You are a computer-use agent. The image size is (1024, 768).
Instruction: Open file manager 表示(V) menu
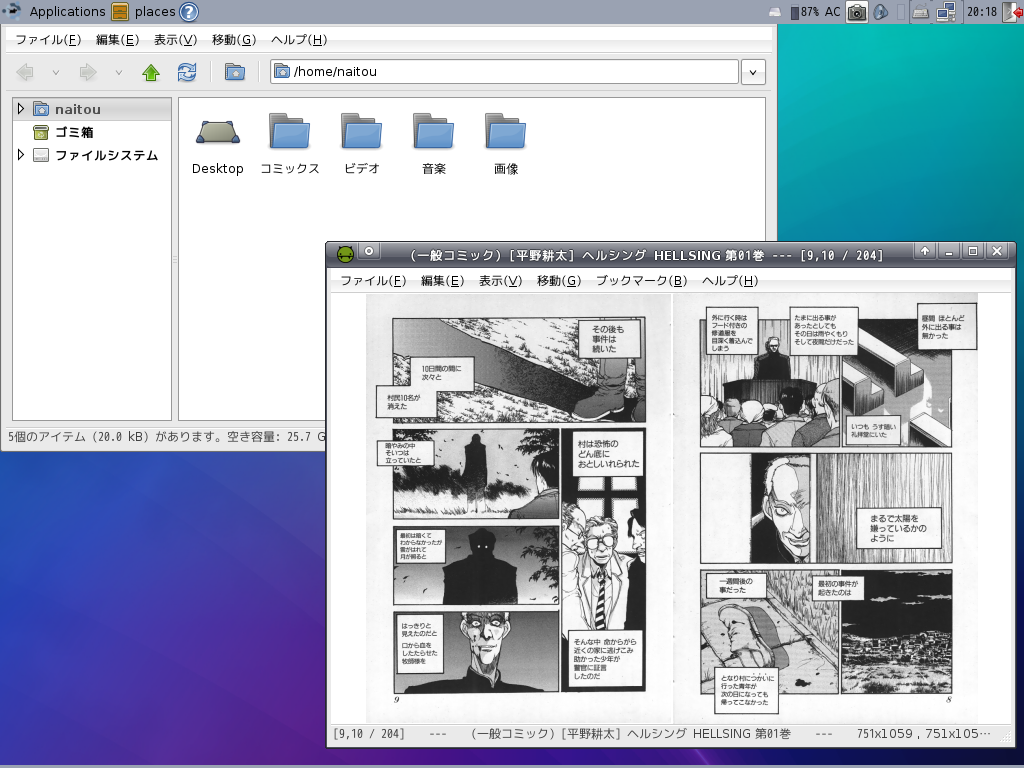[175, 40]
